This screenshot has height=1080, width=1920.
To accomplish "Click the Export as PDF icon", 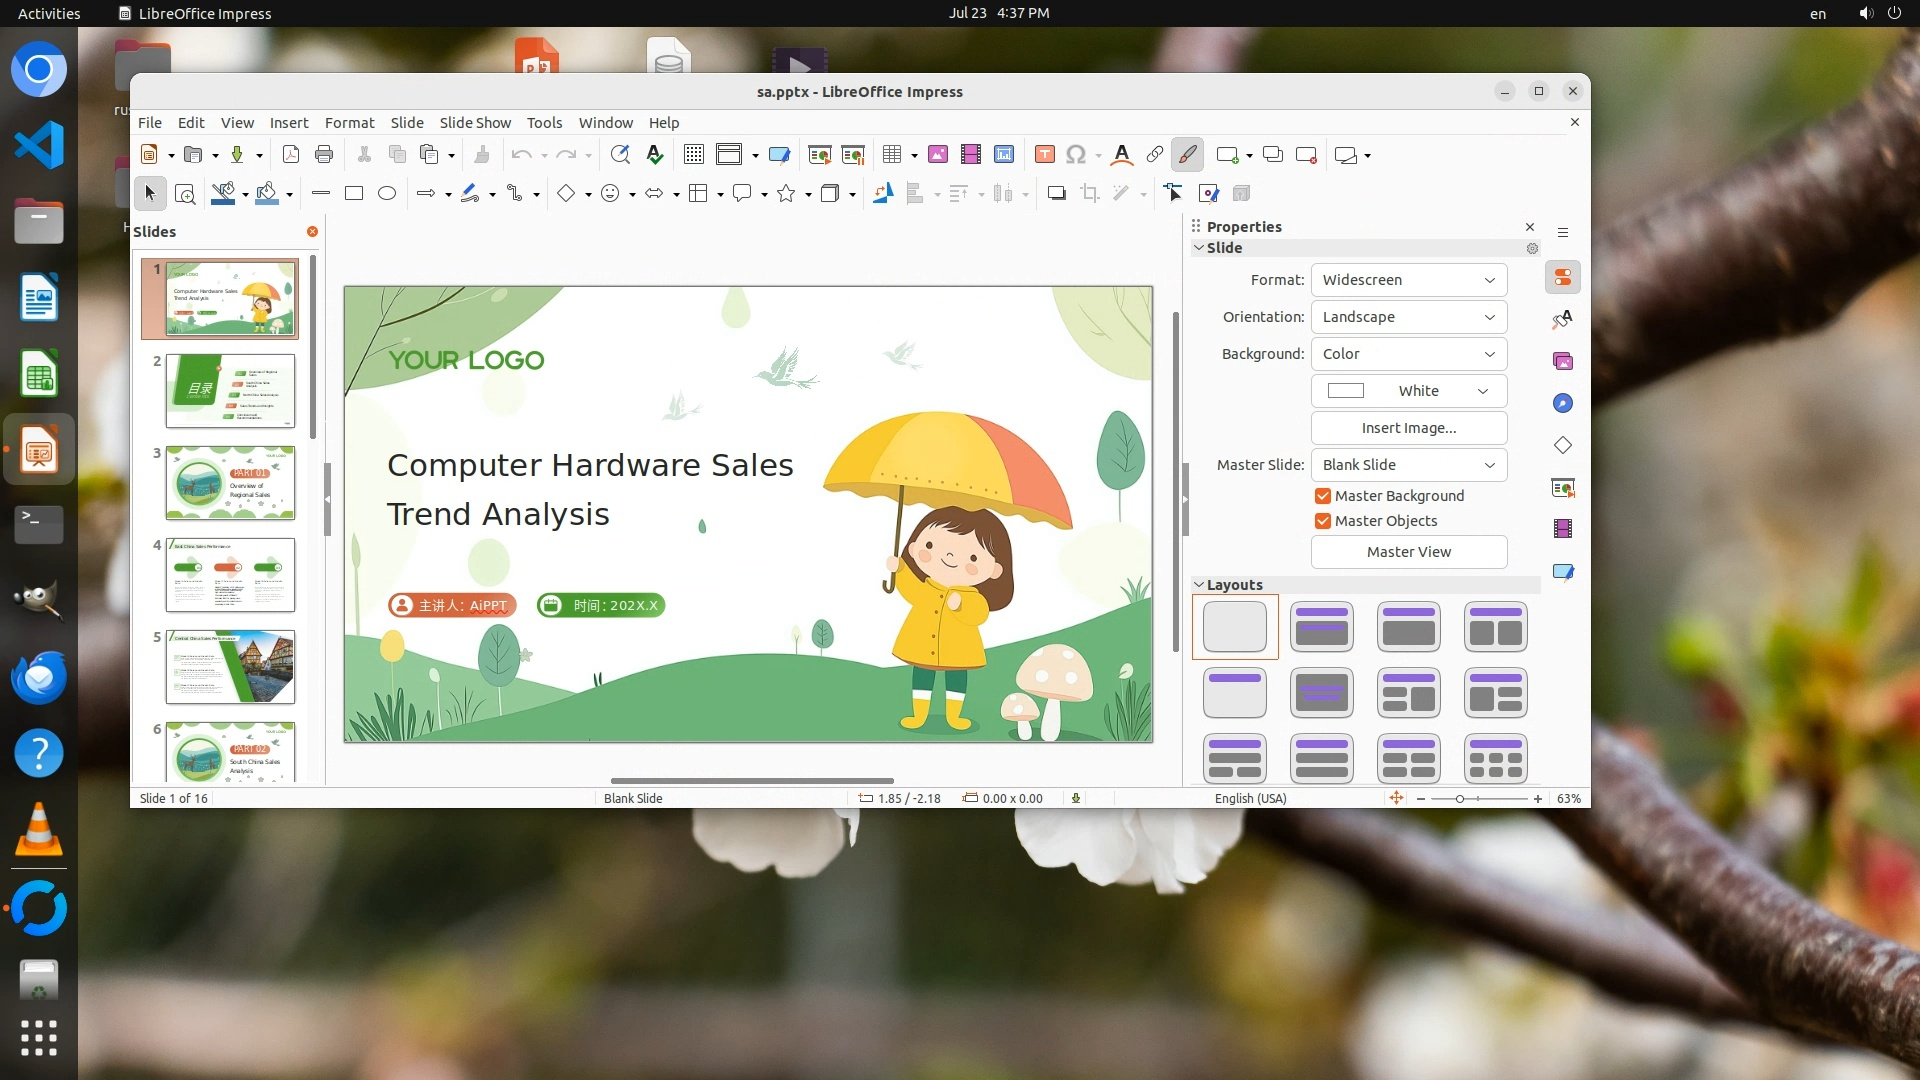I will coord(291,154).
